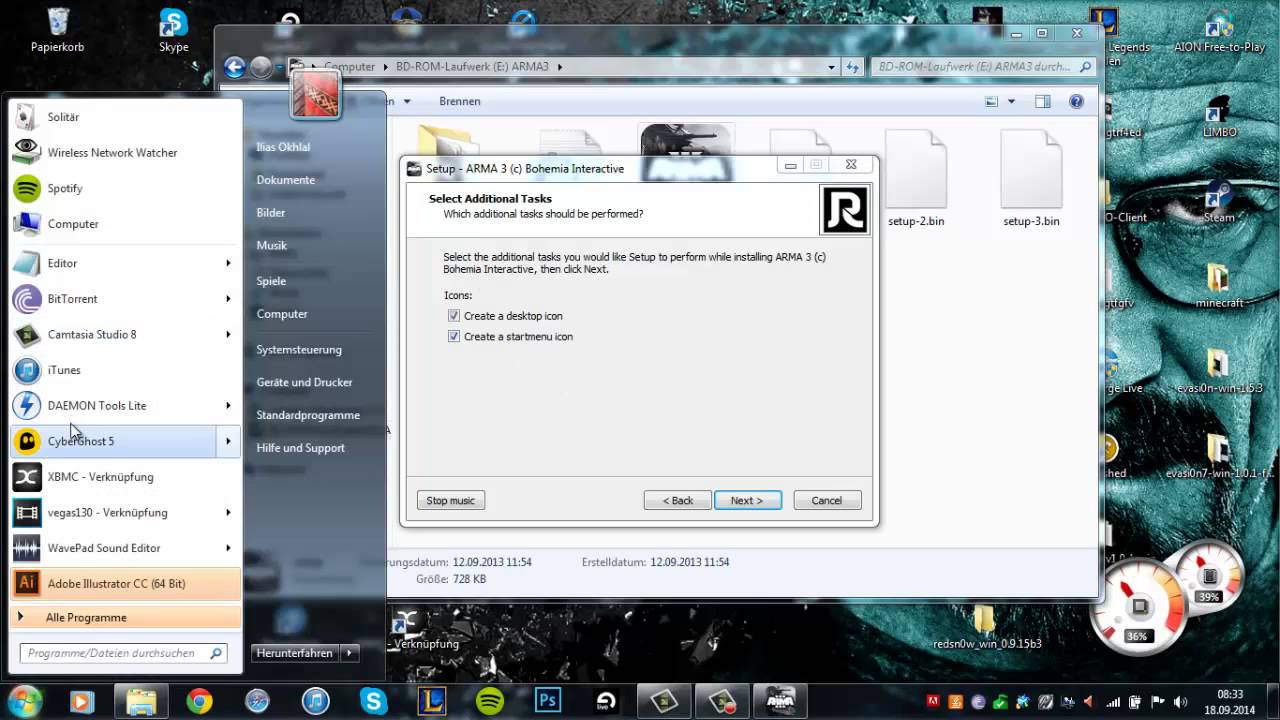
Task: Click the Arma 3 setup taskbar icon
Action: tap(780, 701)
